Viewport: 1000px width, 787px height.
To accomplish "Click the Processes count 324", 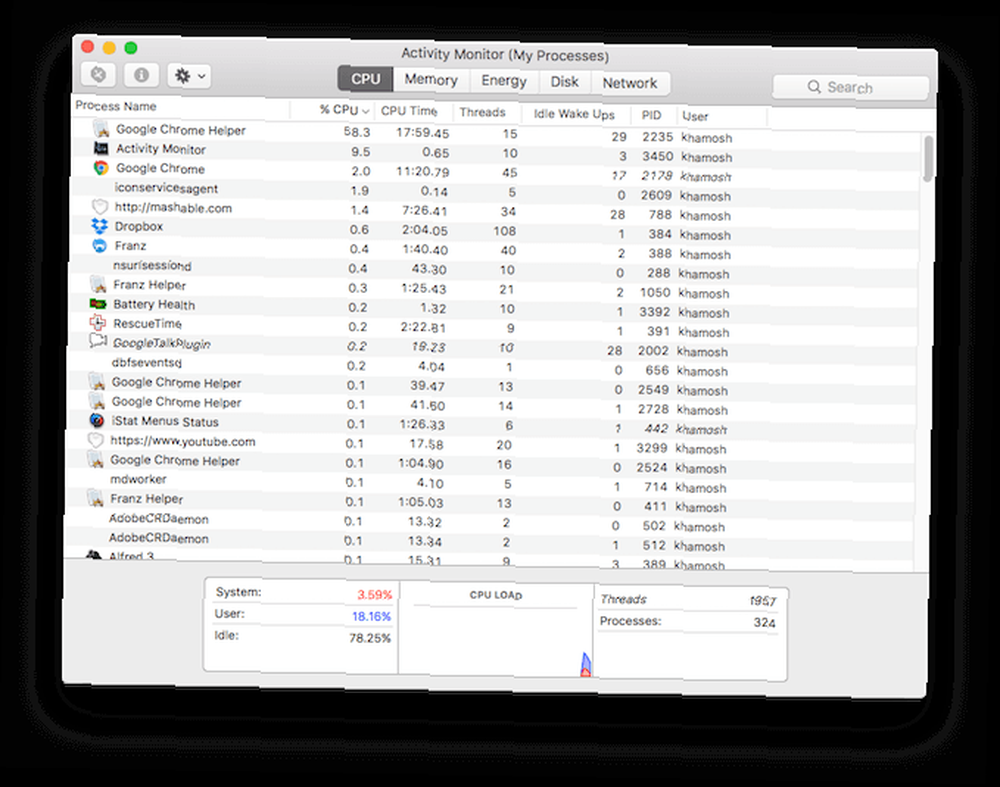I will point(764,622).
